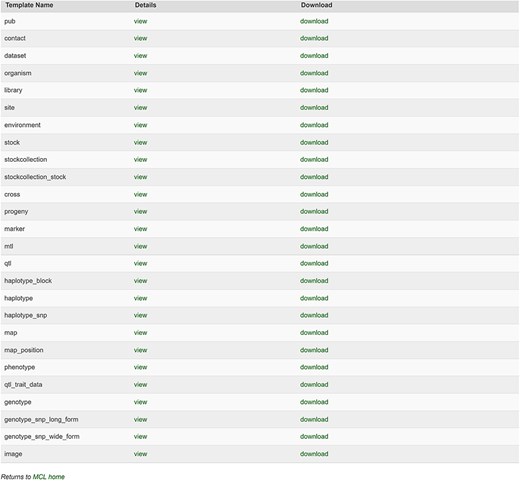Download the stock template
Image resolution: width=520 pixels, height=481 pixels.
click(x=314, y=142)
